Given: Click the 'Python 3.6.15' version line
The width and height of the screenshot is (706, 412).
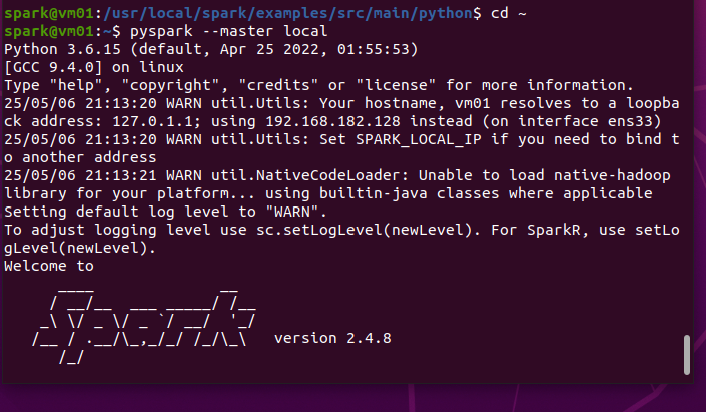Looking at the screenshot, I should click(211, 49).
